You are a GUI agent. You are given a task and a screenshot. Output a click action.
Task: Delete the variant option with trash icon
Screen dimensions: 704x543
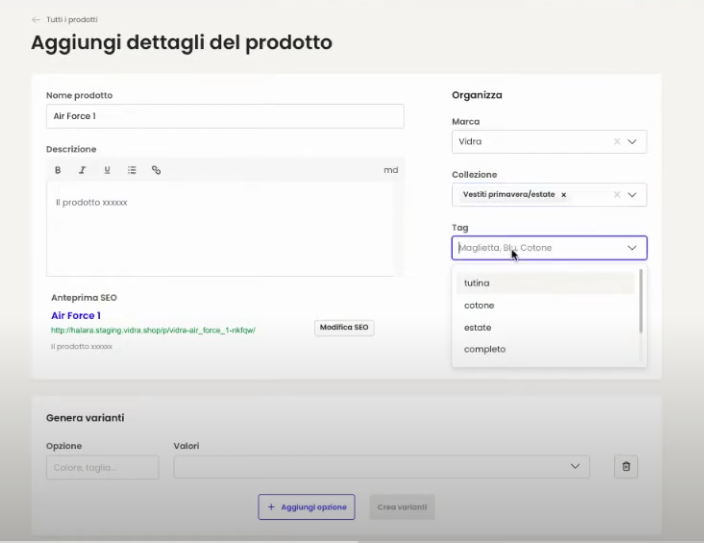(x=626, y=466)
